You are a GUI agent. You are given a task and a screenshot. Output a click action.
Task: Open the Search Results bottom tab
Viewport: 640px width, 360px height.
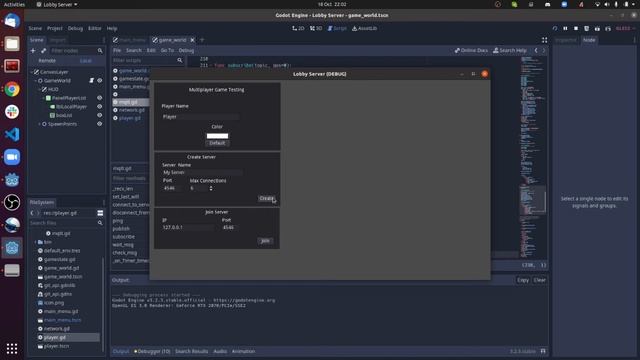click(191, 351)
